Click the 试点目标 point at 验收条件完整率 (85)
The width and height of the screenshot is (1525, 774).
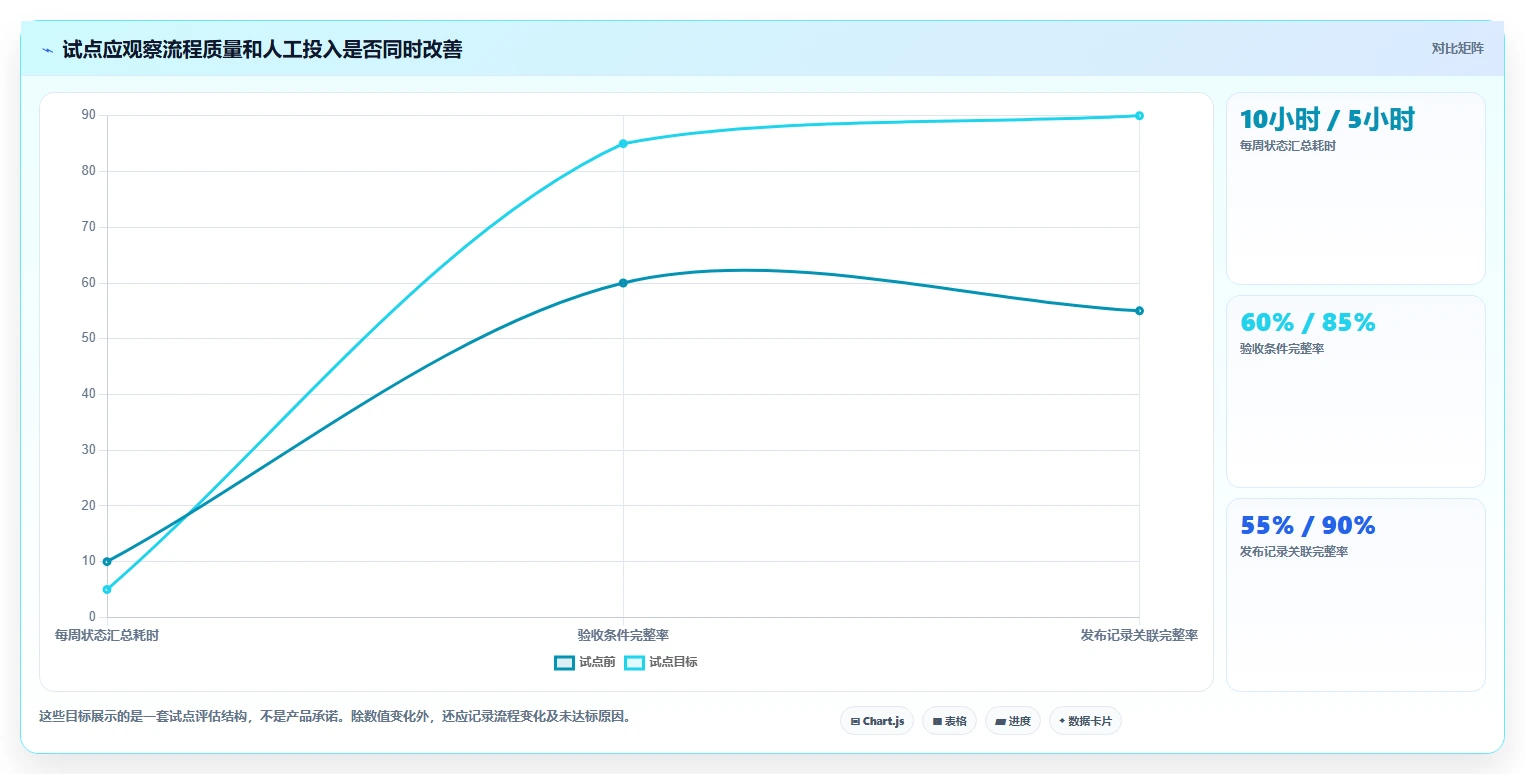click(623, 144)
